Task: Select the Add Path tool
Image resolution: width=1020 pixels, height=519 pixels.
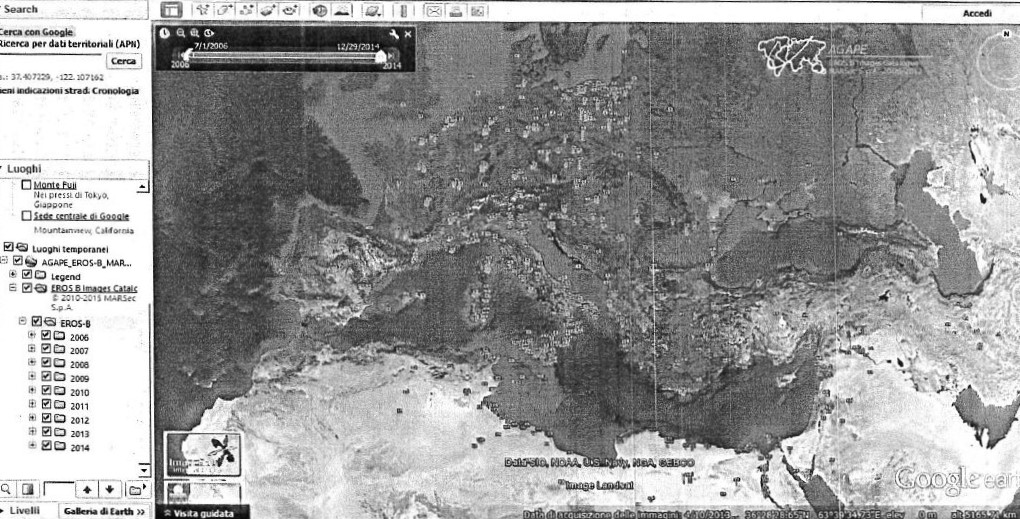Action: (x=247, y=10)
